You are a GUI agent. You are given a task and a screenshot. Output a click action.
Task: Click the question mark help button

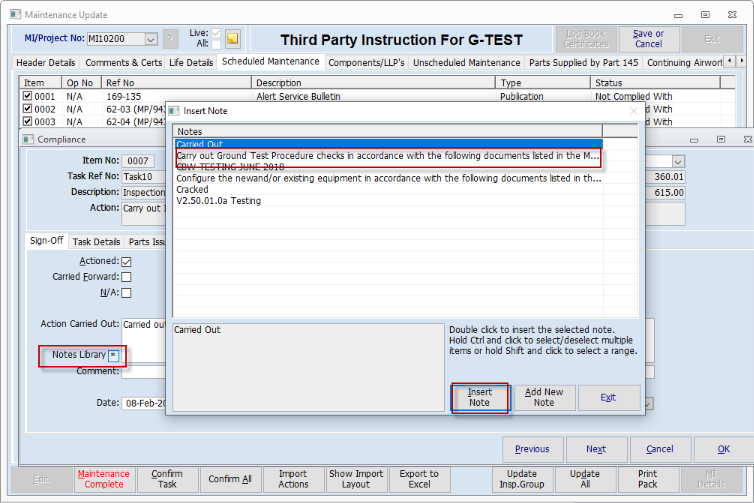click(x=171, y=39)
